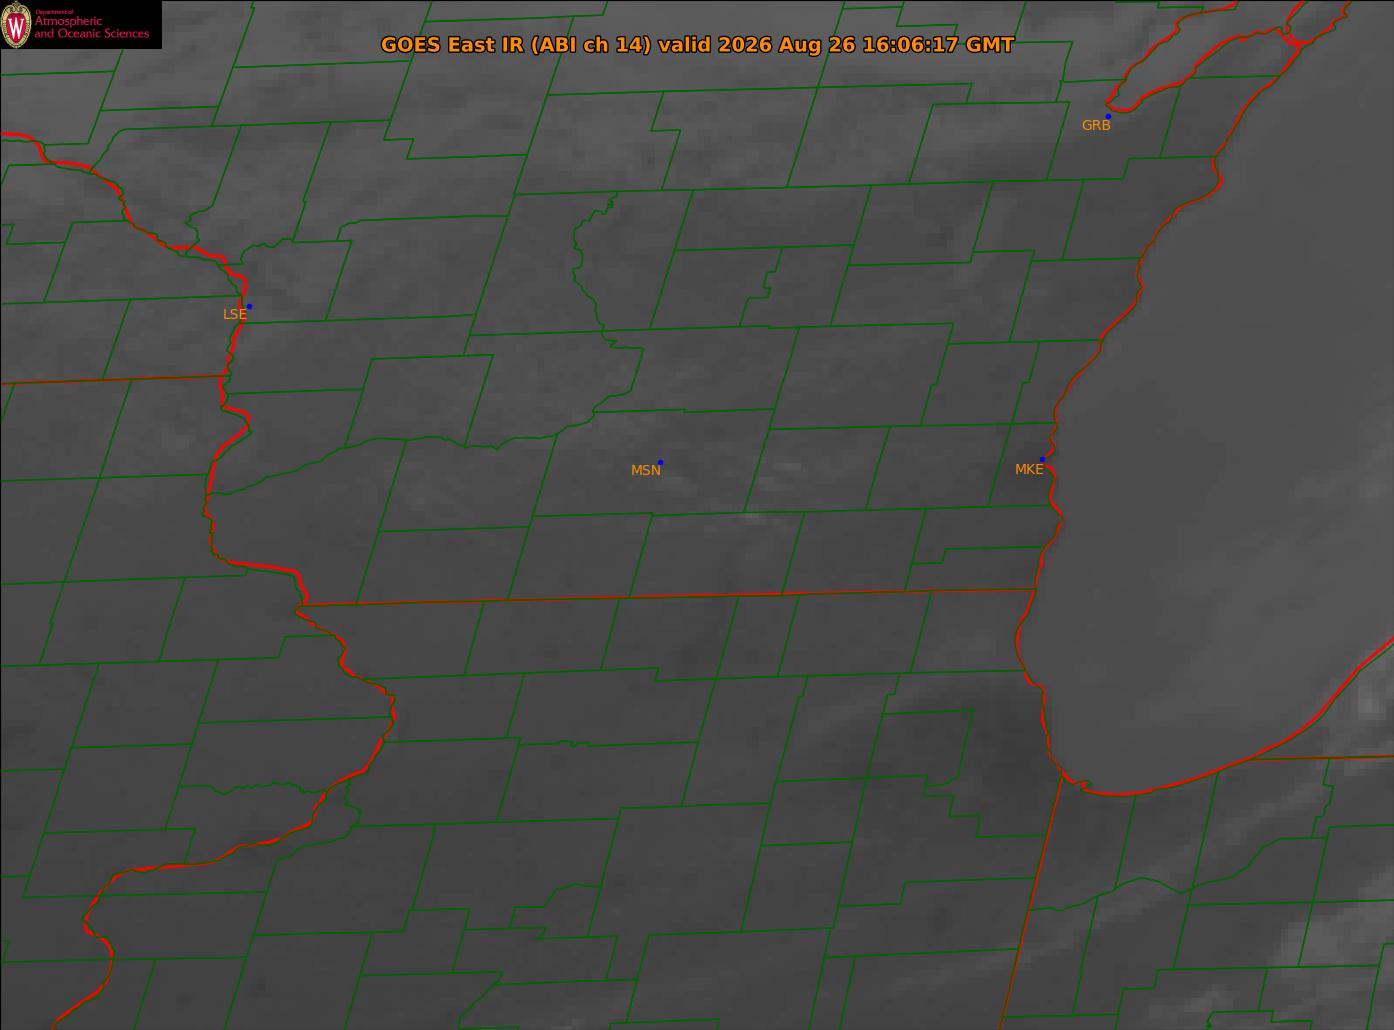Select the GRB station label
The height and width of the screenshot is (1030, 1394).
1096,126
